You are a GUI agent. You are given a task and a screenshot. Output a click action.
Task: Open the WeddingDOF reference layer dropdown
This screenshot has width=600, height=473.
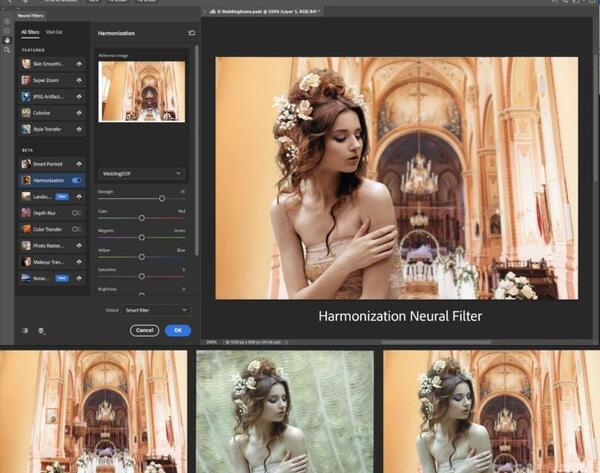tap(142, 173)
